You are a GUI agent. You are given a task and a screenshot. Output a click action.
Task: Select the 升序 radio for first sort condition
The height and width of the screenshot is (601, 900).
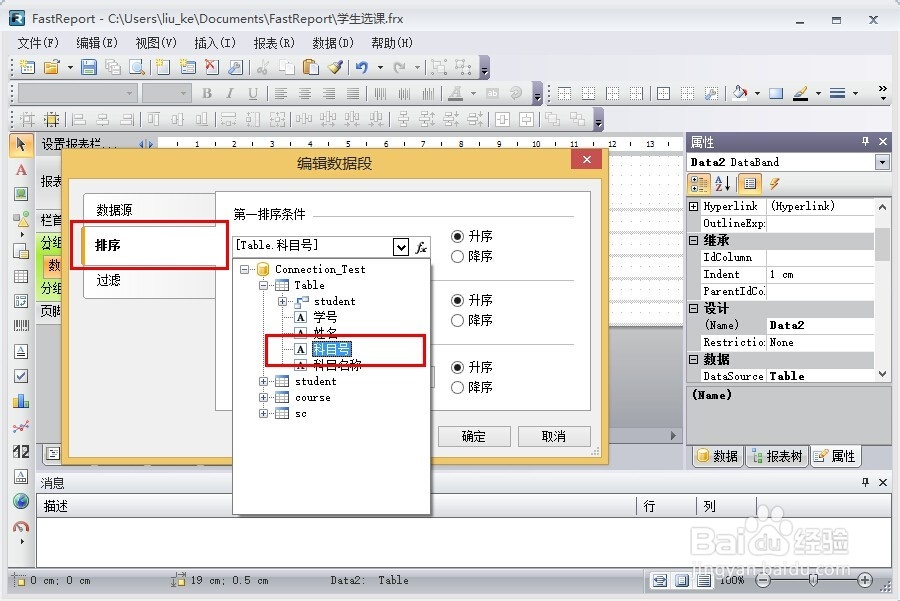pos(458,237)
